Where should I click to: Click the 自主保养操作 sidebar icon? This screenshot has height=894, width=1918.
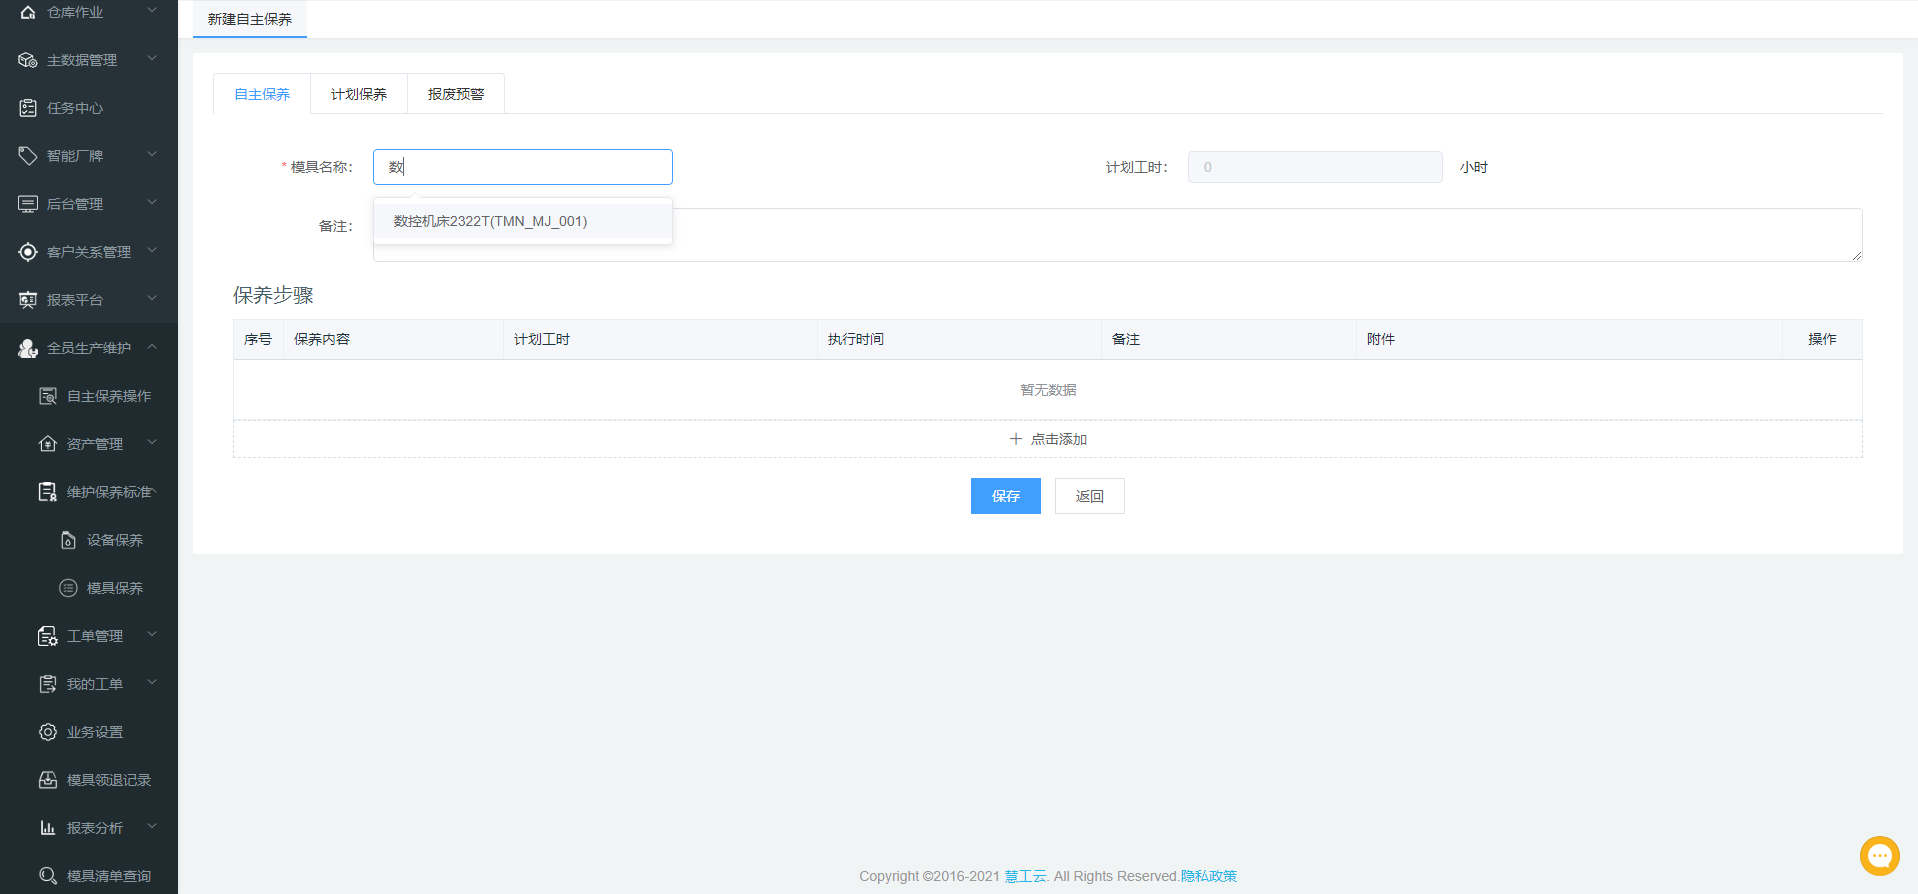48,396
